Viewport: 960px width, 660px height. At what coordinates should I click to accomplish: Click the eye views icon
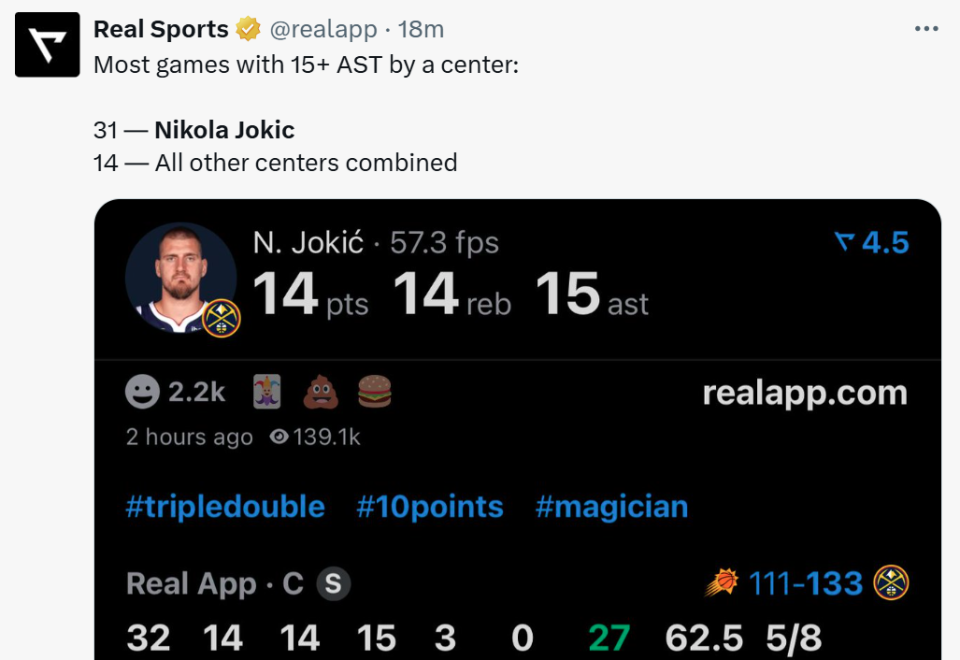279,437
